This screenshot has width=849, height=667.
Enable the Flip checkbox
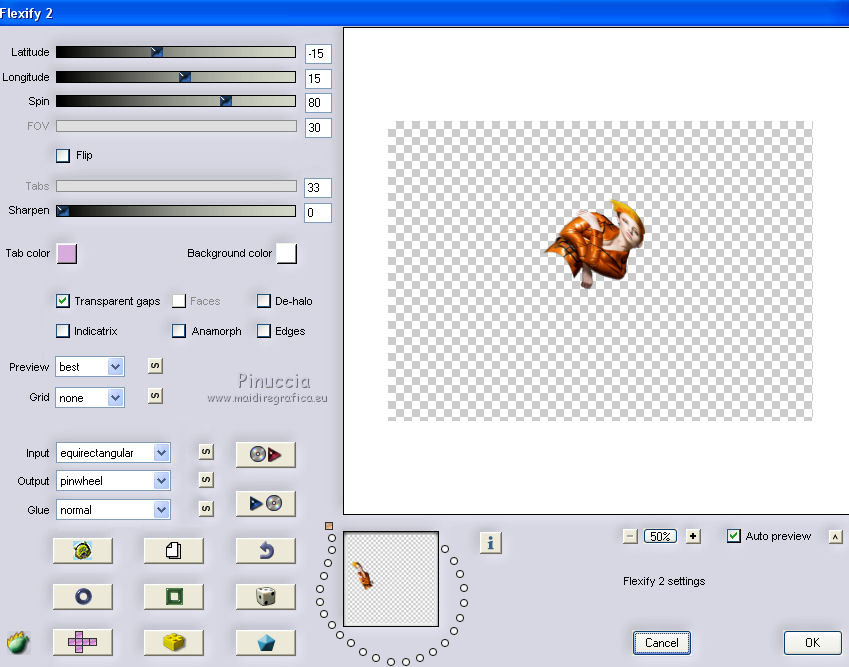(63, 155)
